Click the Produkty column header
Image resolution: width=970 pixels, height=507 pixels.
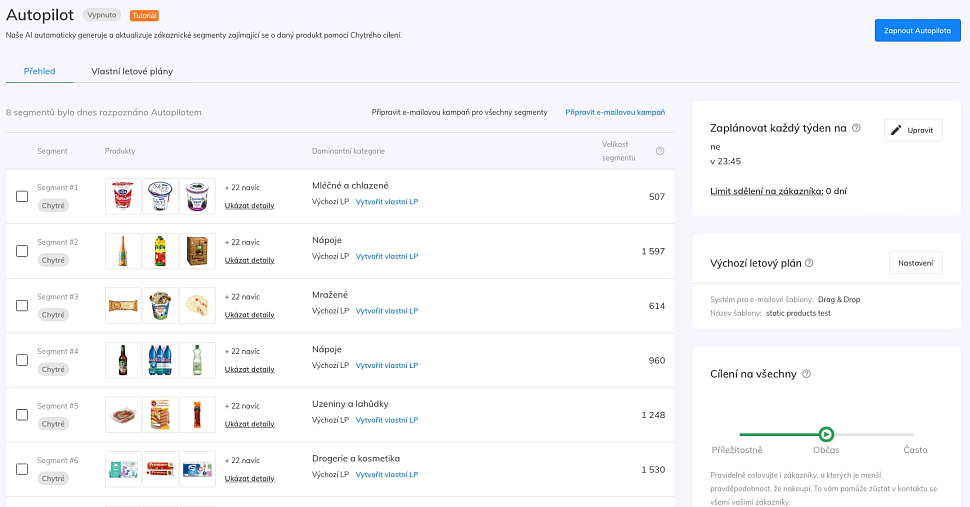120,151
